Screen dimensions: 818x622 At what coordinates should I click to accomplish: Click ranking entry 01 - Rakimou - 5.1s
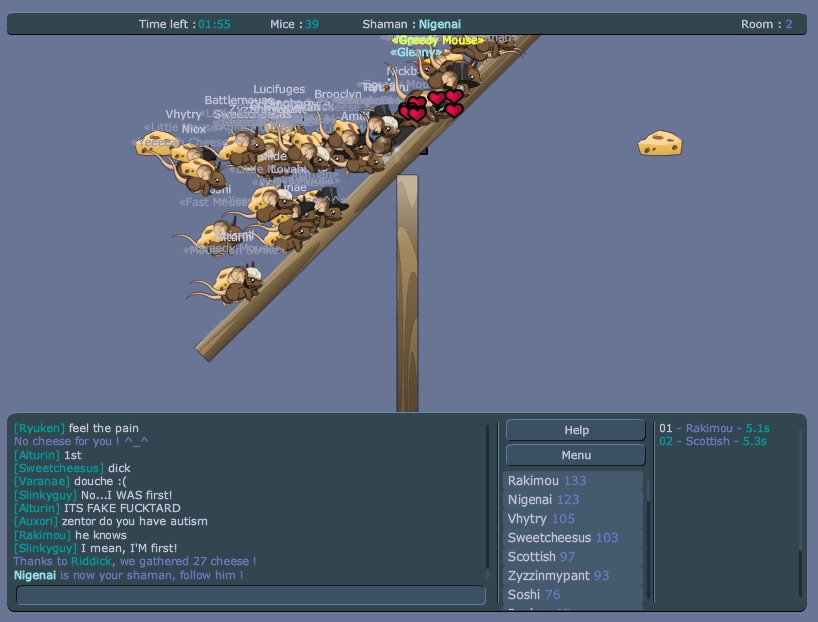(x=714, y=428)
